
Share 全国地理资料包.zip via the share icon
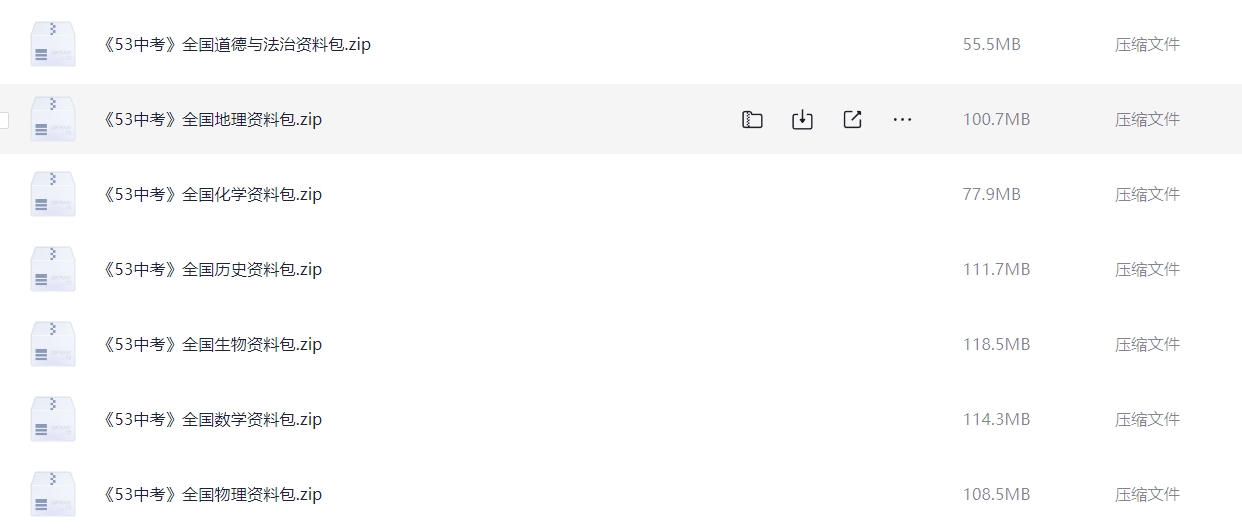852,120
